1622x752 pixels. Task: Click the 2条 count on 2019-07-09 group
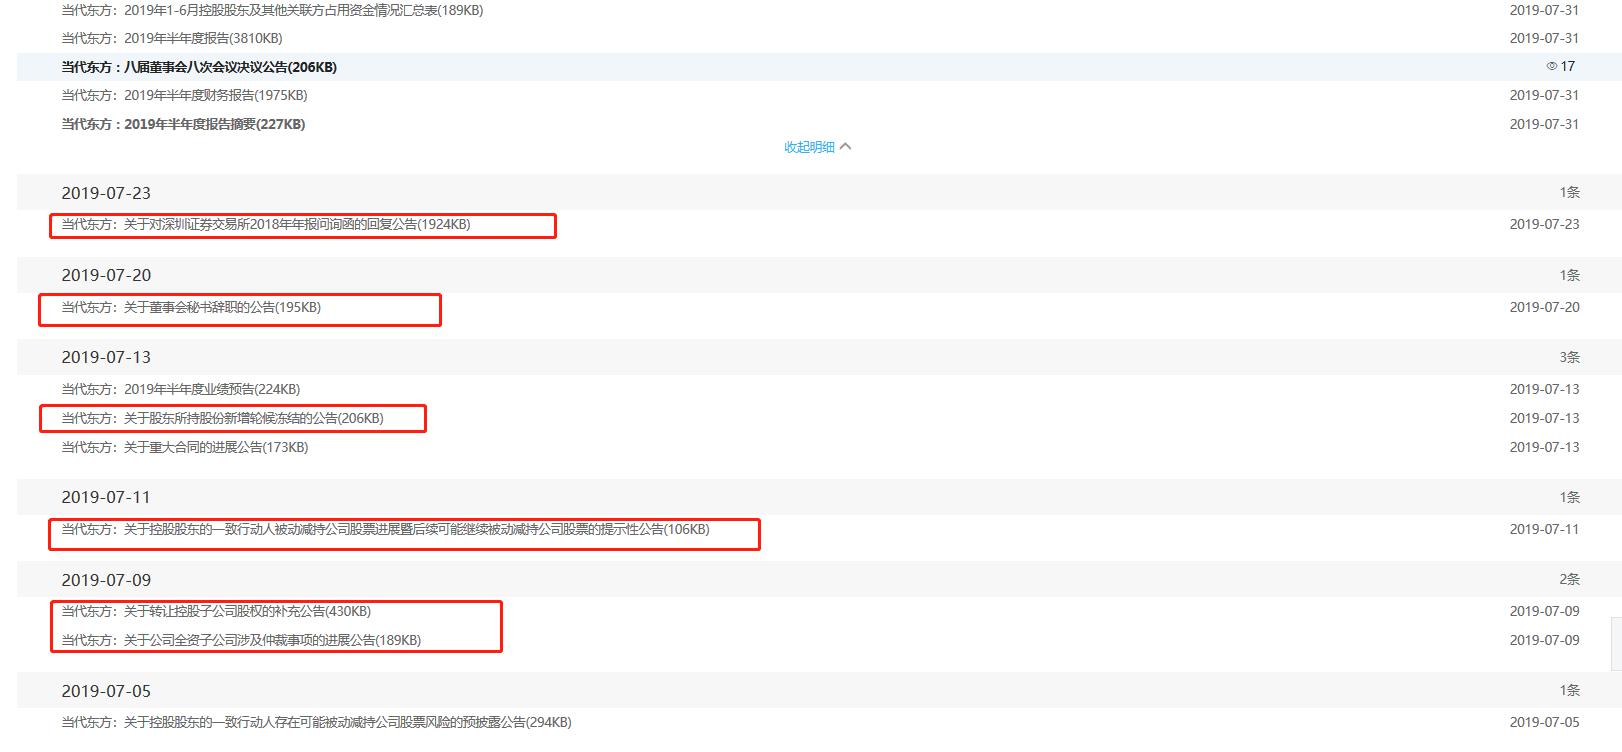1569,579
